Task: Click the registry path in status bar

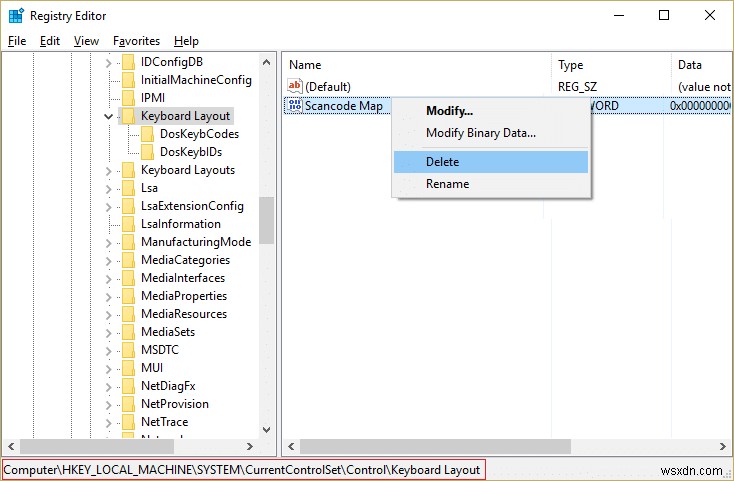Action: (x=242, y=470)
